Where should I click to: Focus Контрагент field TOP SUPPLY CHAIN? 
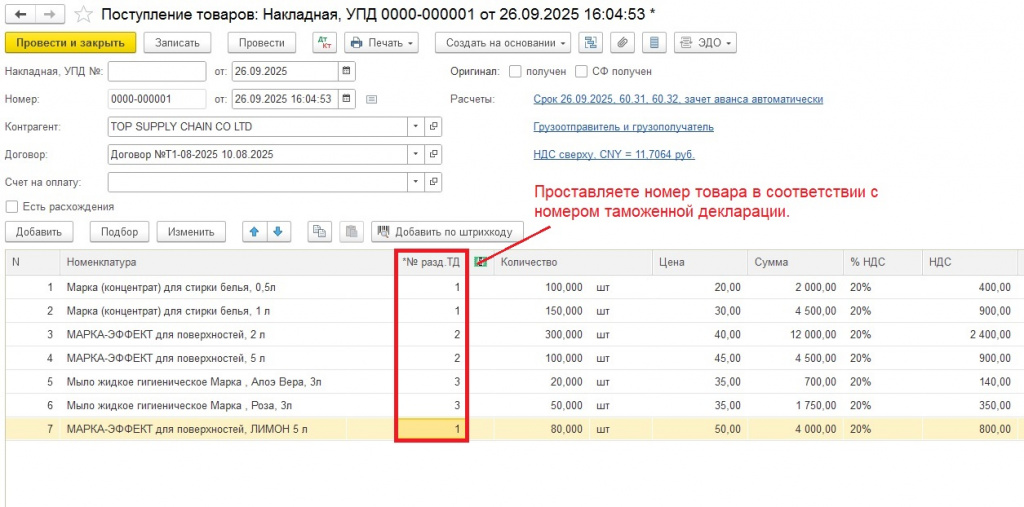tap(259, 127)
